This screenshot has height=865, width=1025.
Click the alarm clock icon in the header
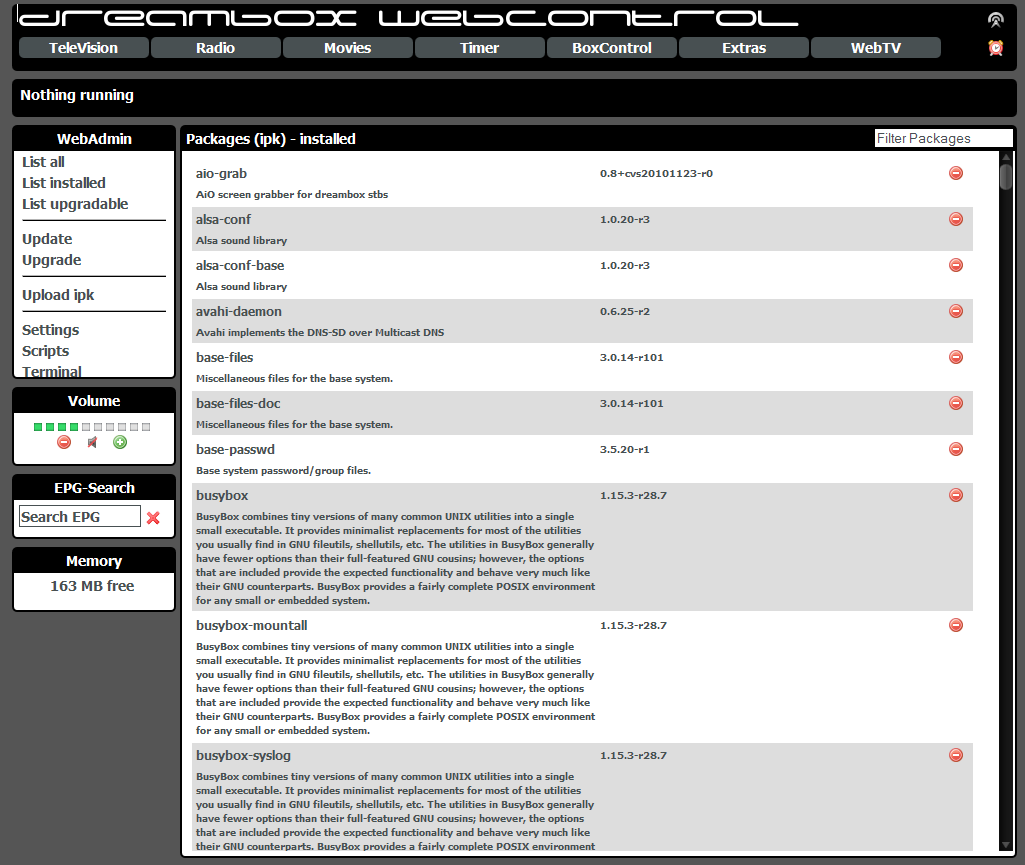tap(996, 48)
